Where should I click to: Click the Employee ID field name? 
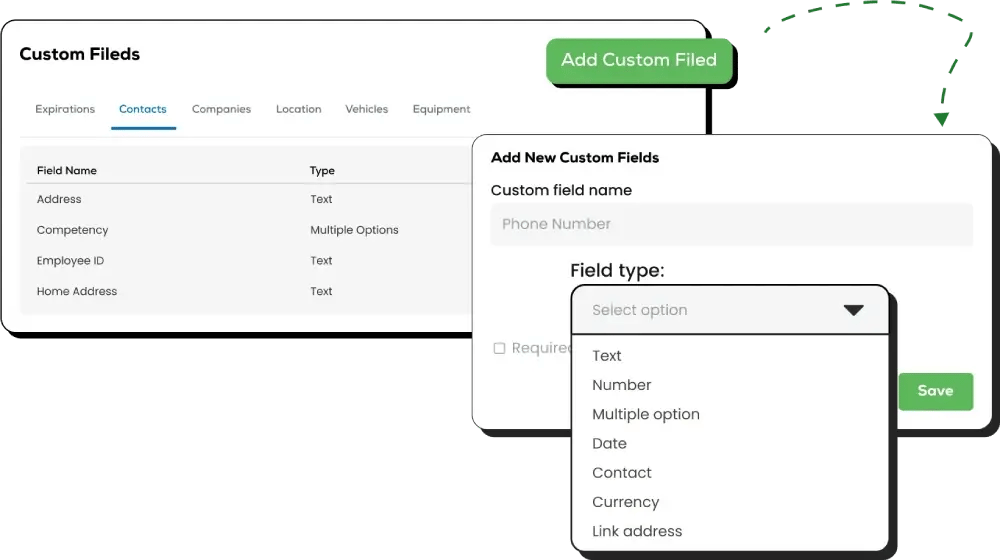coord(70,260)
